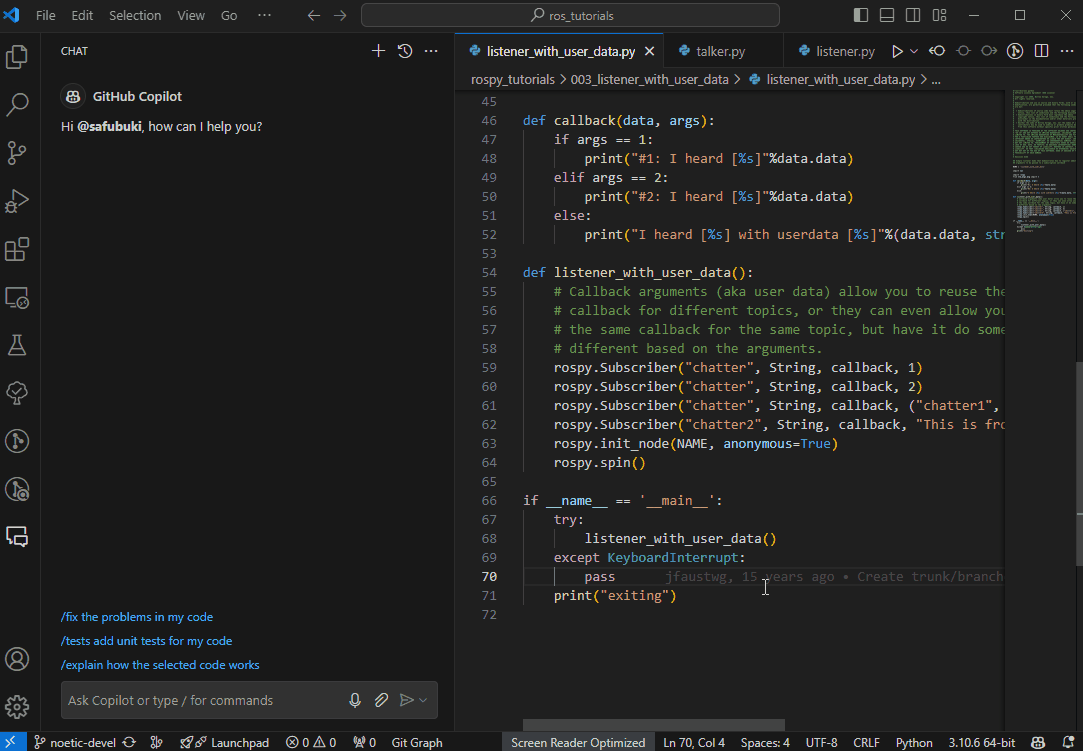Open remote window indicator in status bar
This screenshot has height=751, width=1083.
coord(11,742)
